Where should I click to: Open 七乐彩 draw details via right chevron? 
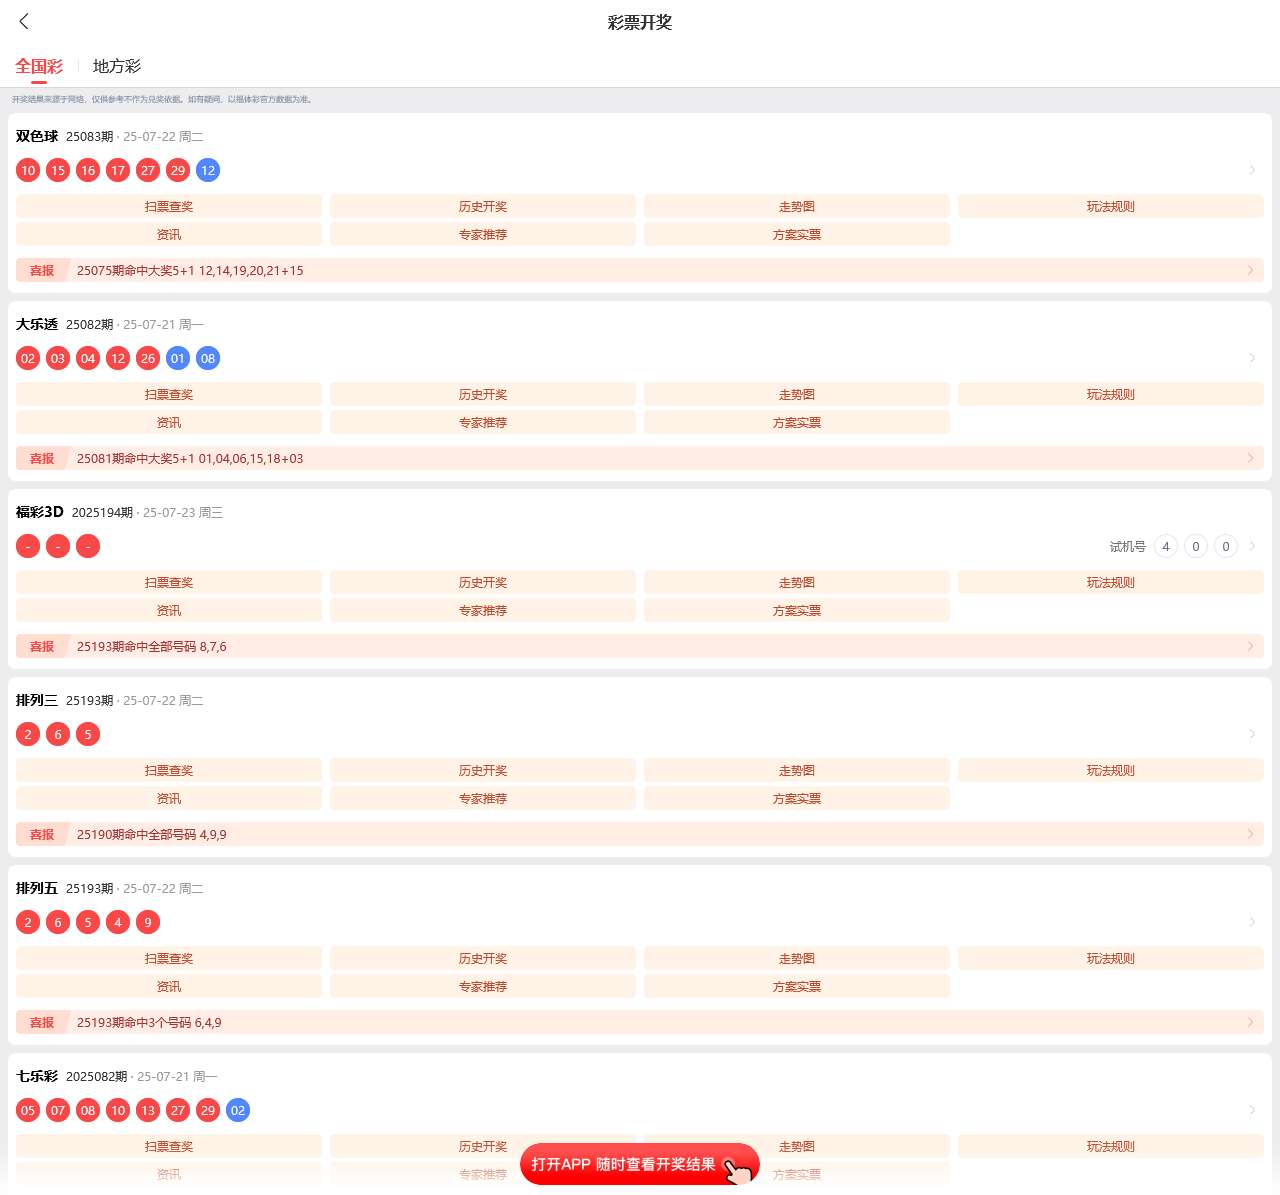coord(1252,1110)
